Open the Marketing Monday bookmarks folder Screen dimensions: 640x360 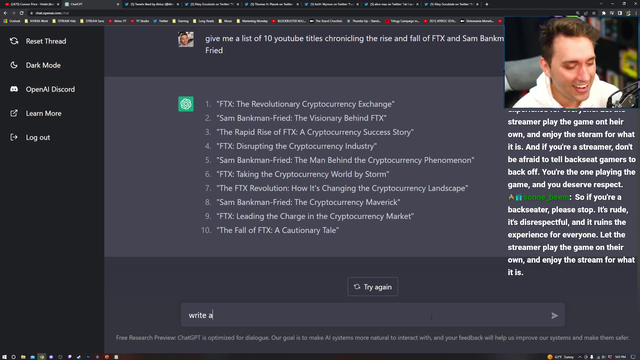pos(252,21)
